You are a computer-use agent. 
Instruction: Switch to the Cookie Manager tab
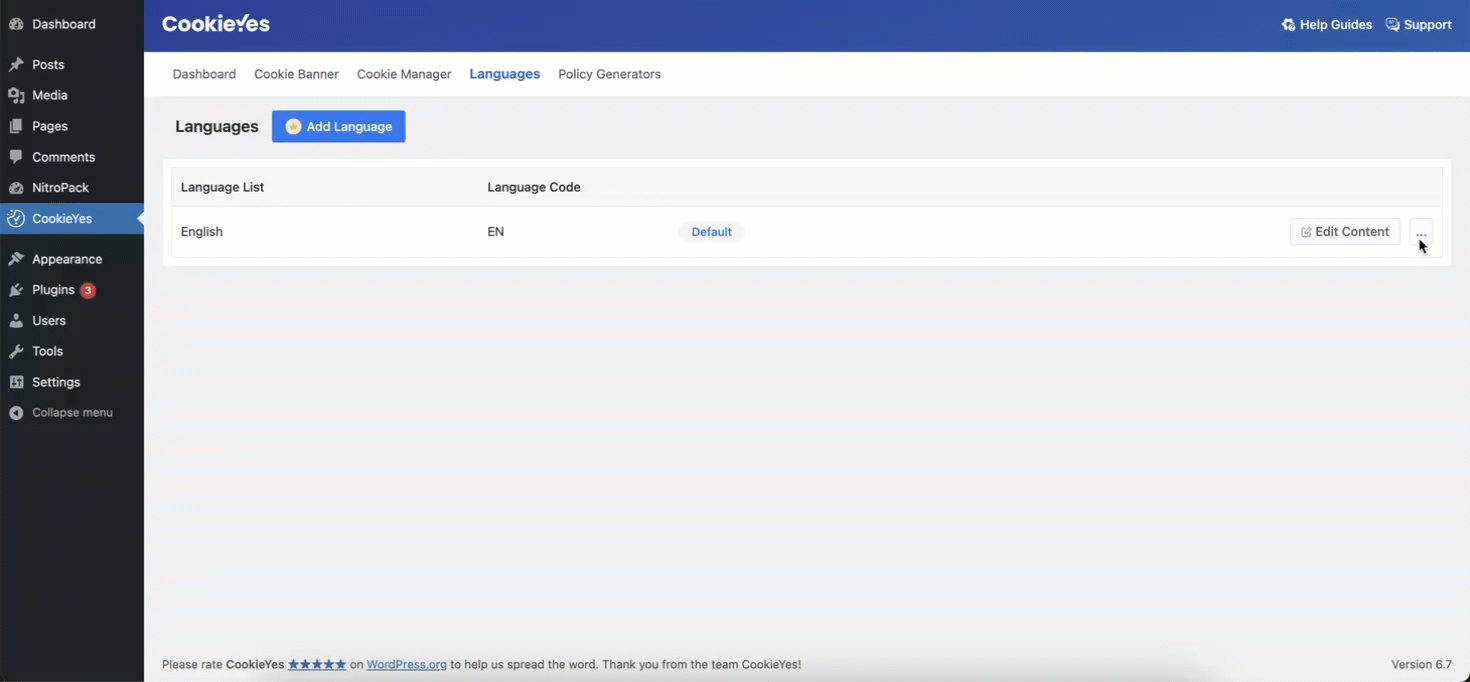[x=404, y=74]
